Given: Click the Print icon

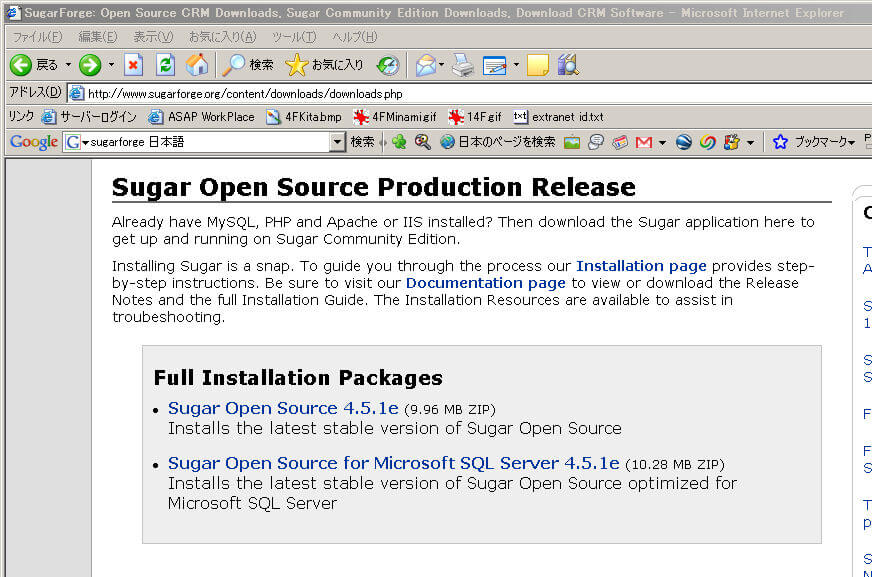Looking at the screenshot, I should tap(462, 65).
